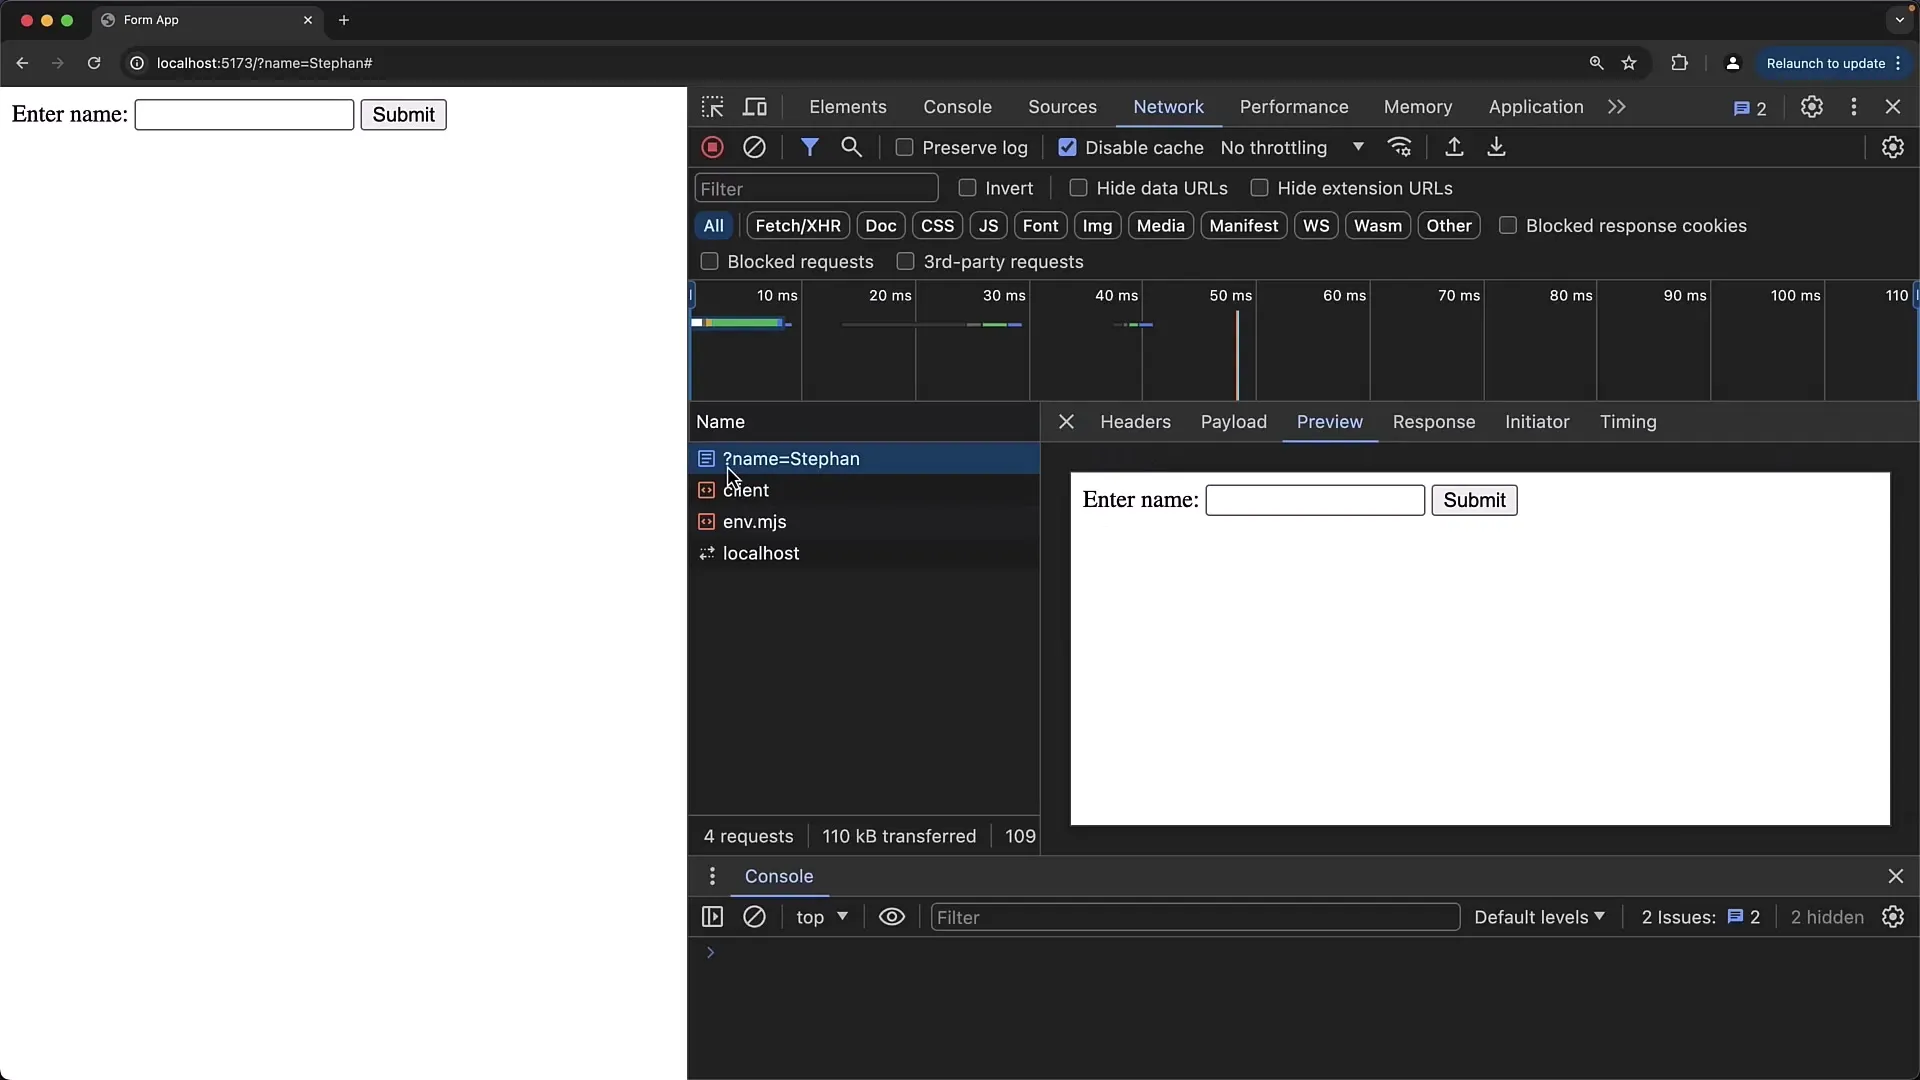Open the No throttling dropdown
Viewport: 1920px width, 1080px height.
pos(1292,148)
